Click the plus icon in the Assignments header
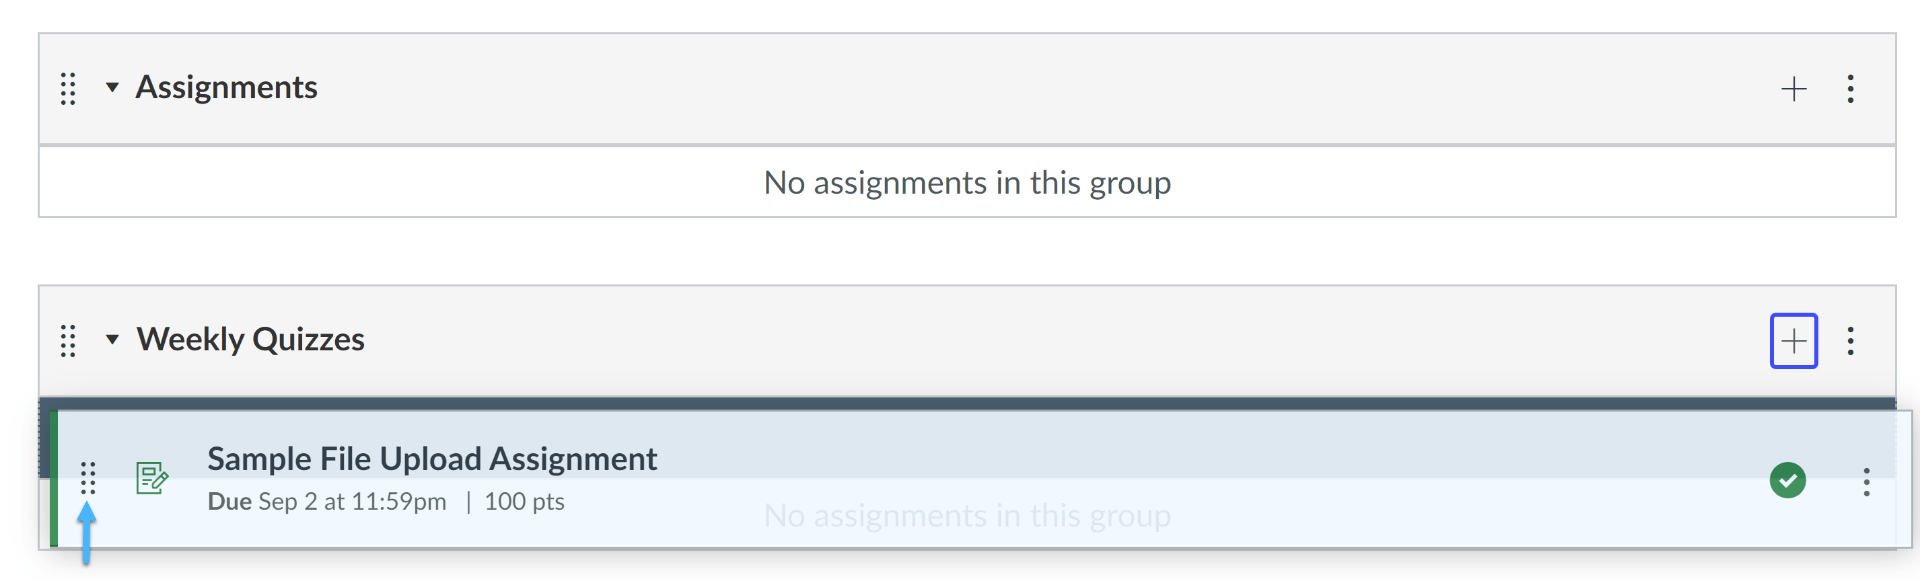The image size is (1920, 581). (1794, 89)
